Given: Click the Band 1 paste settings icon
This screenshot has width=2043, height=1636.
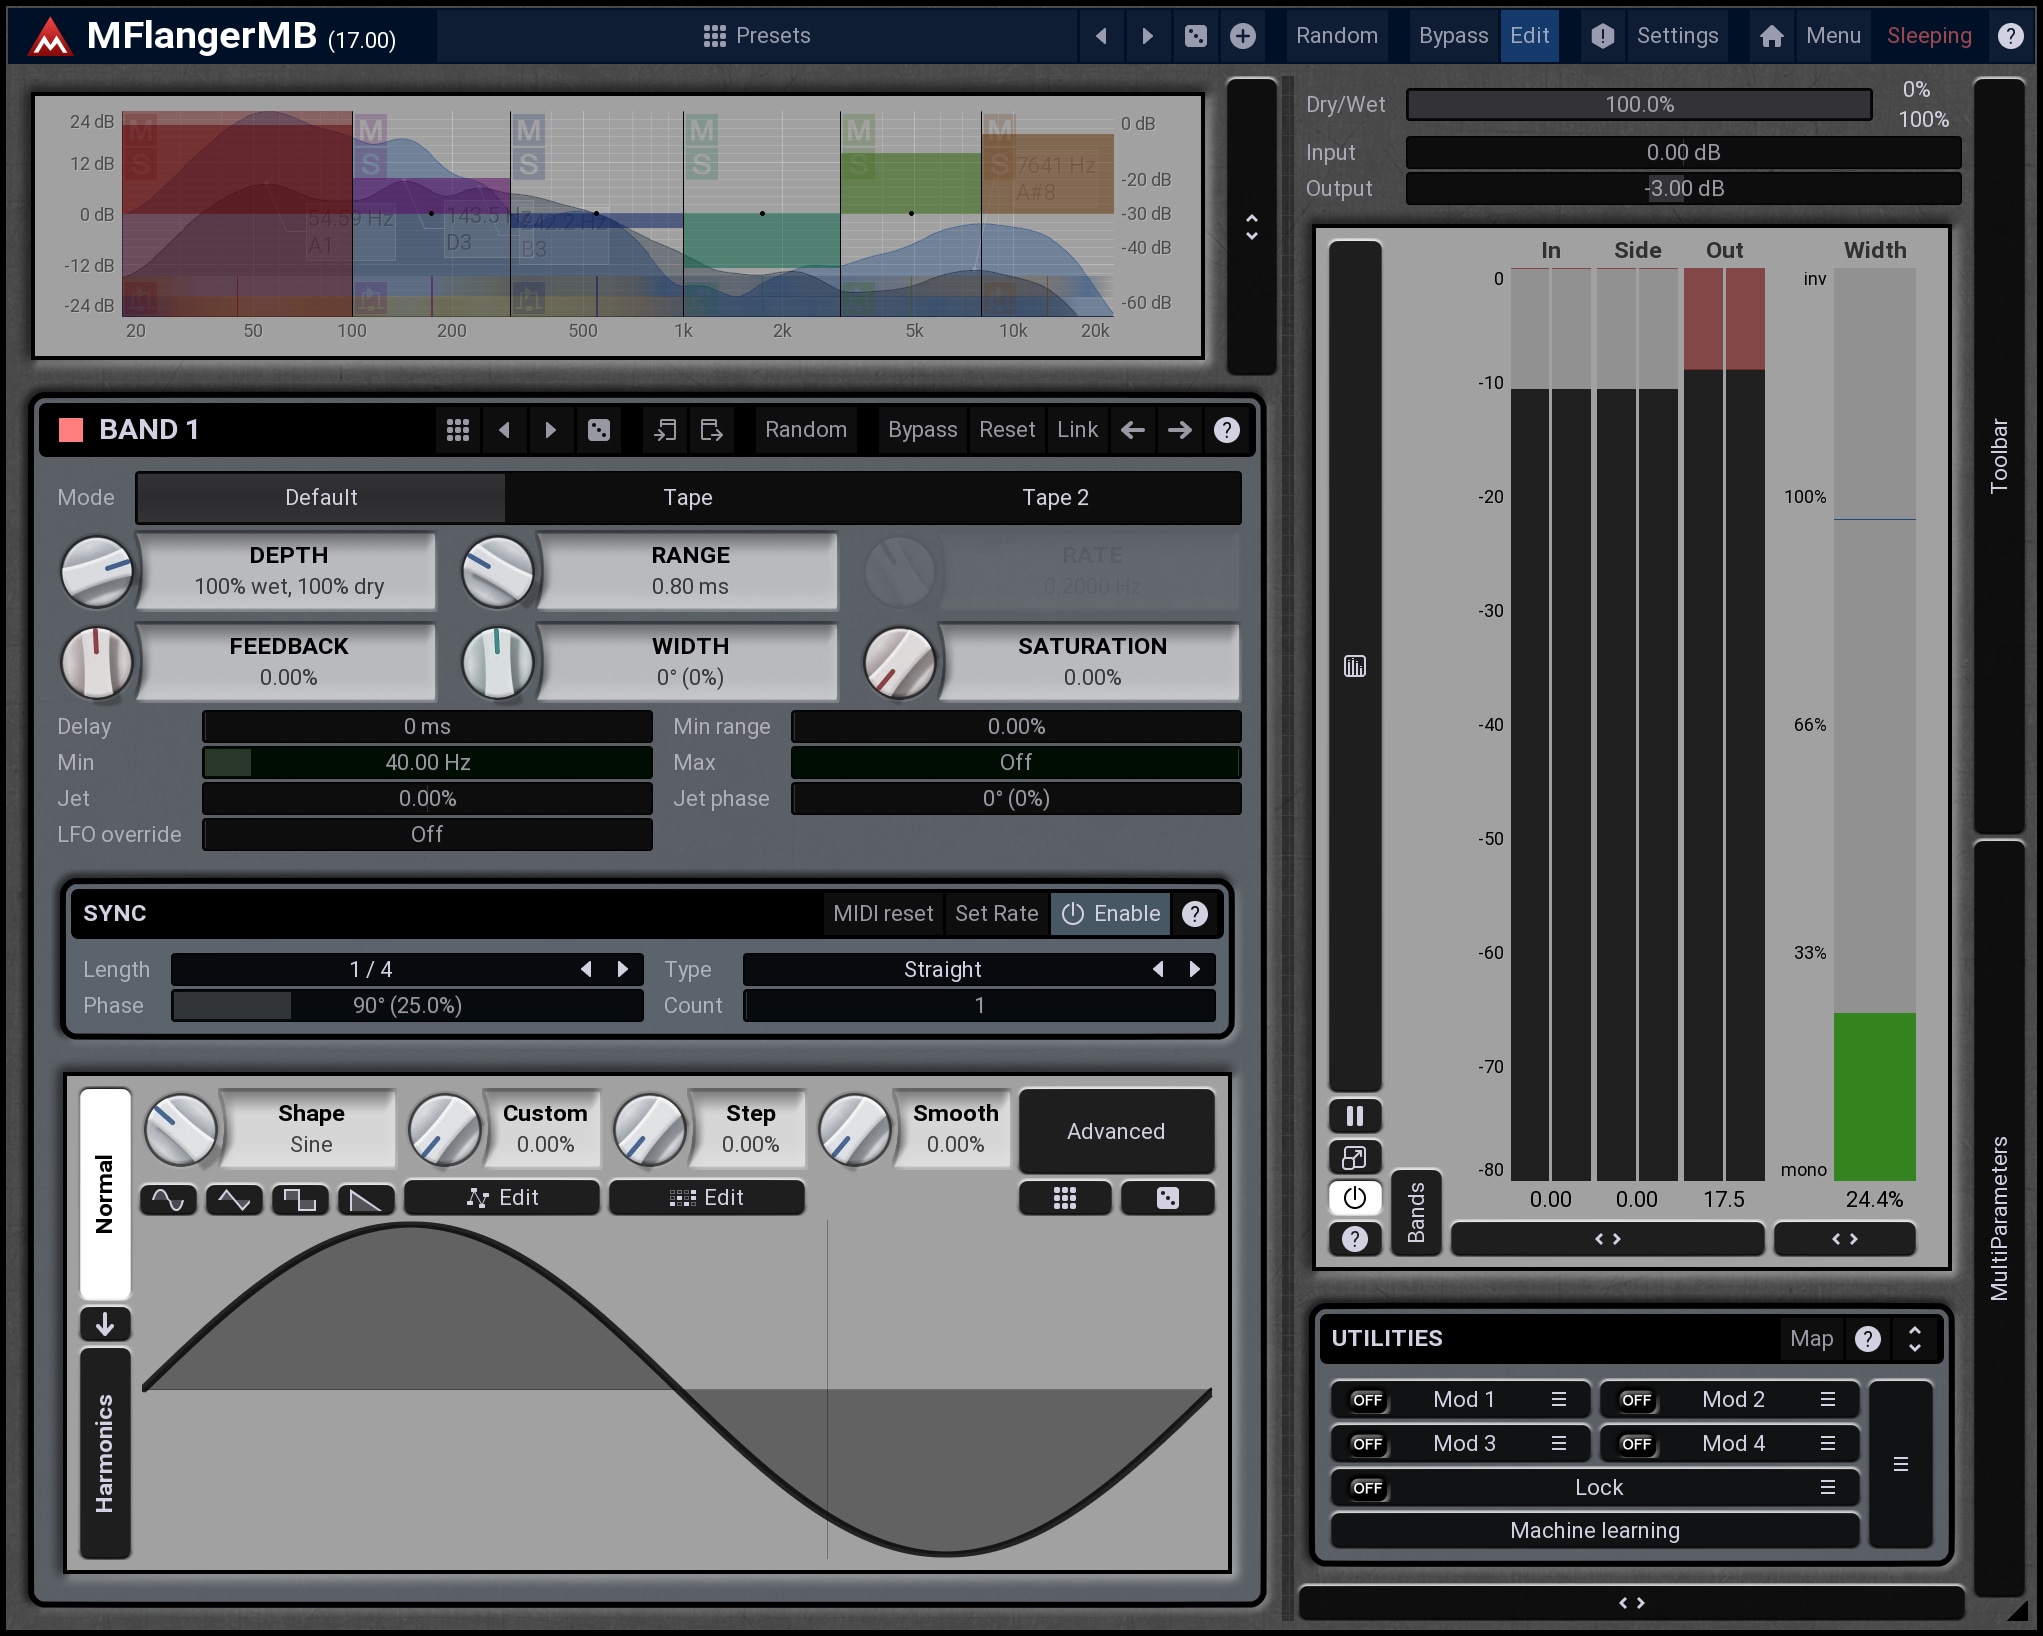Looking at the screenshot, I should coord(711,430).
